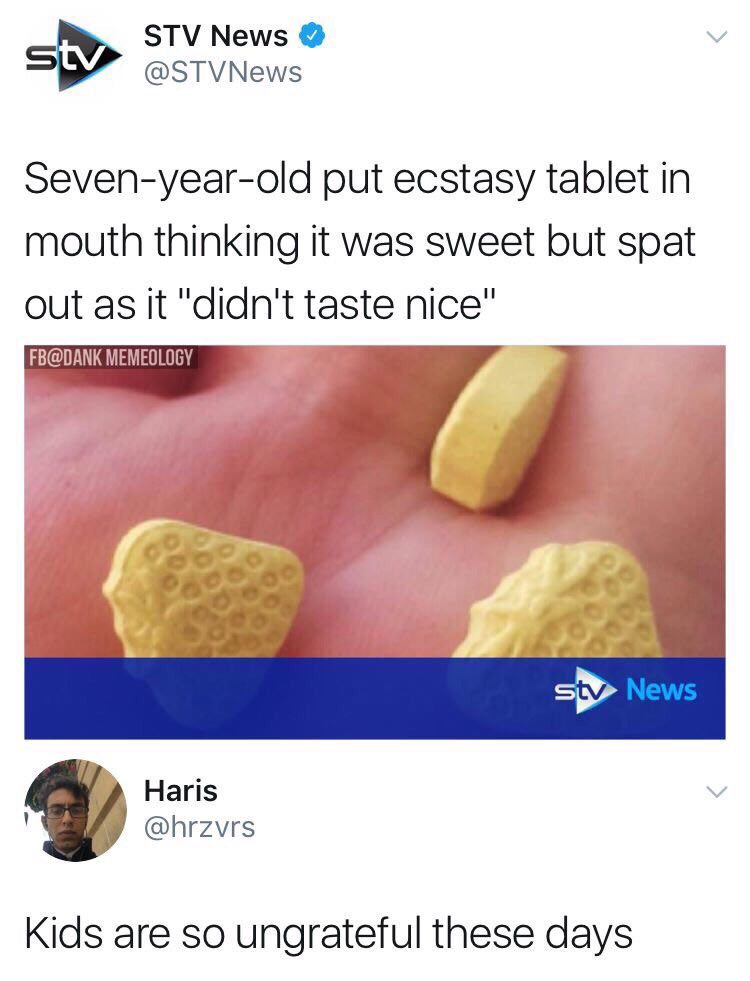Open the Haris tweet options chevron
Image resolution: width=750 pixels, height=981 pixels.
[717, 791]
